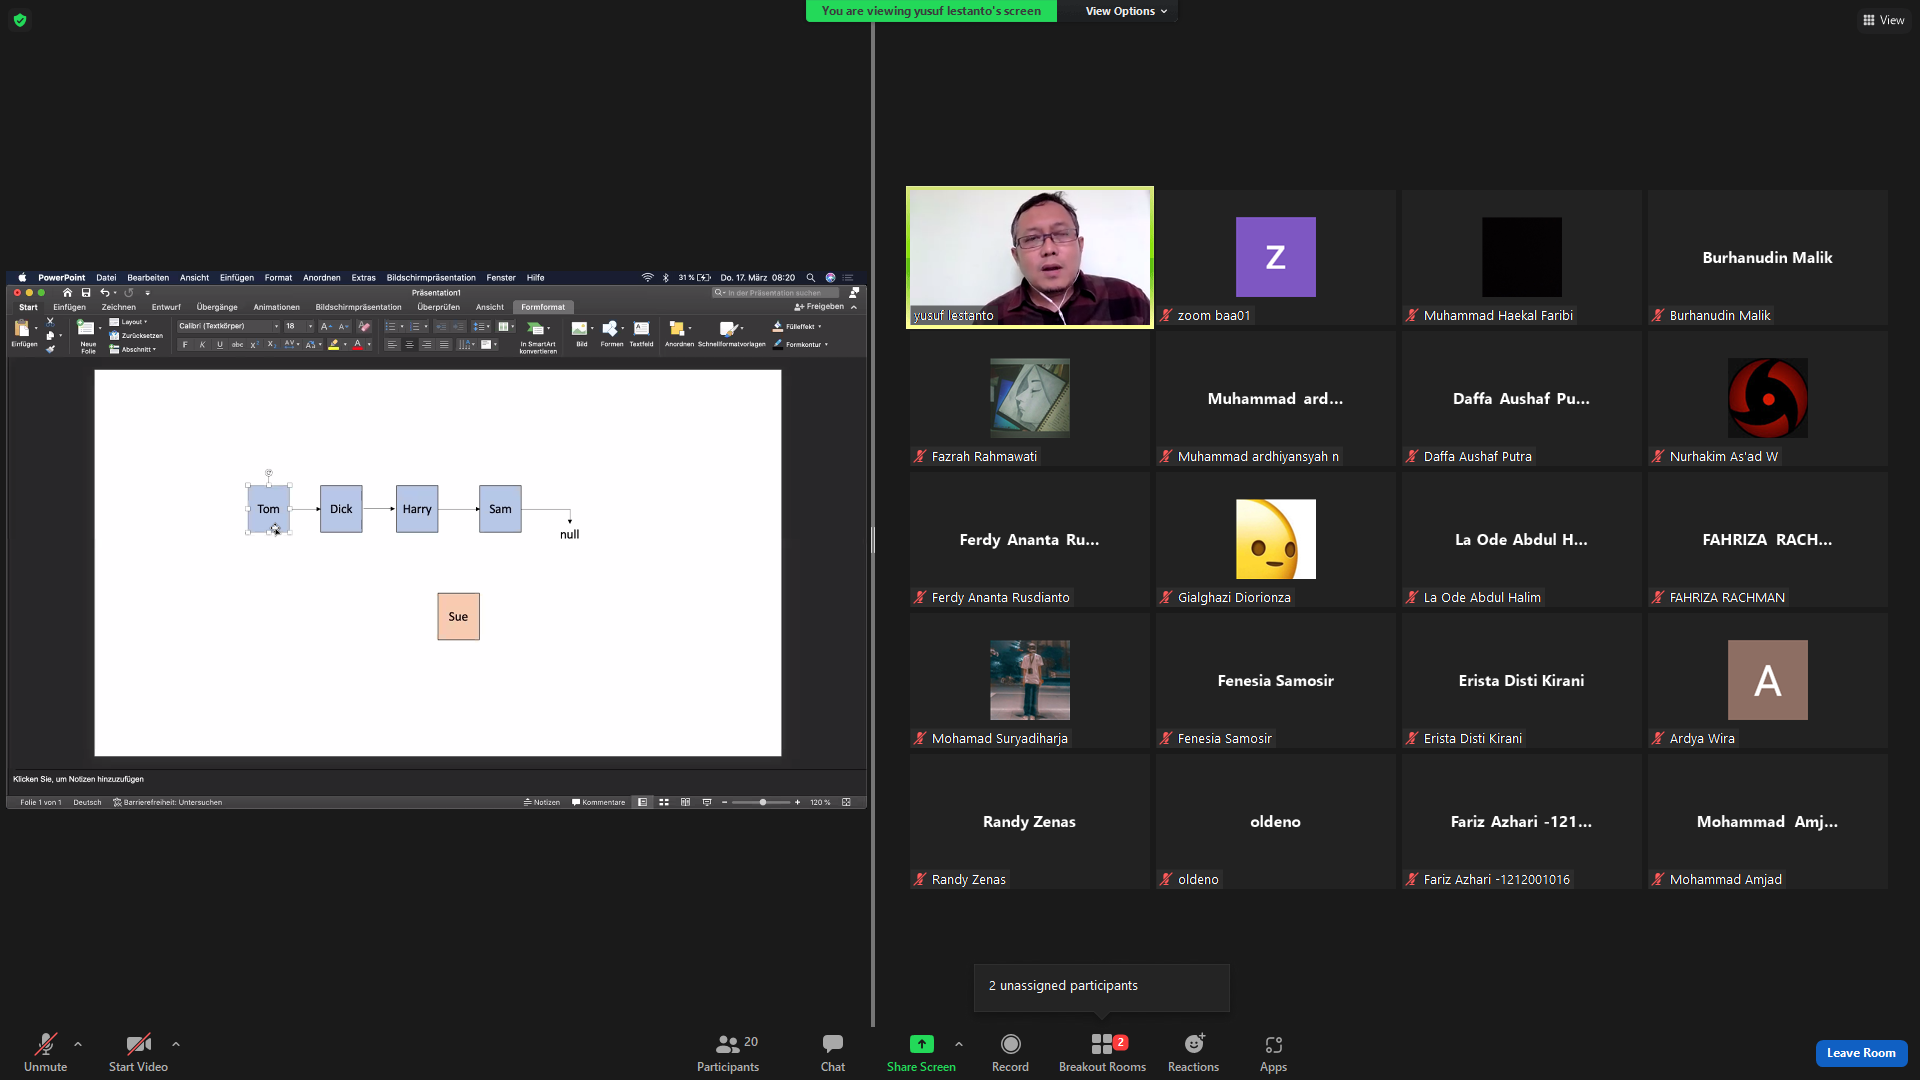Open the Reactions menu
Viewport: 1920px width, 1080px height.
[1193, 1053]
